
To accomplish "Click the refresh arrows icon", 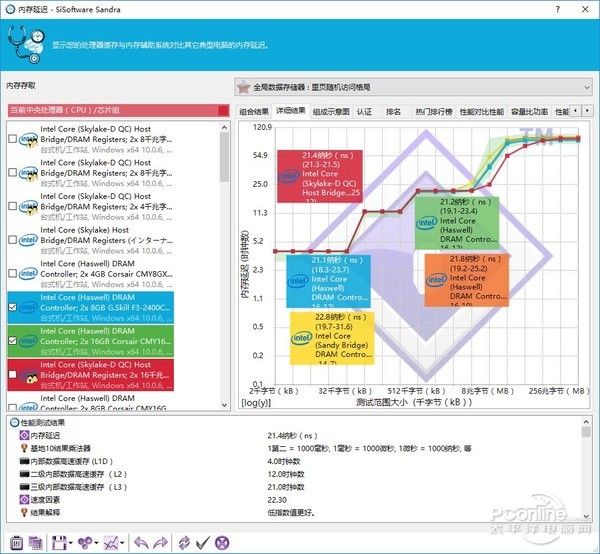I will (184, 543).
